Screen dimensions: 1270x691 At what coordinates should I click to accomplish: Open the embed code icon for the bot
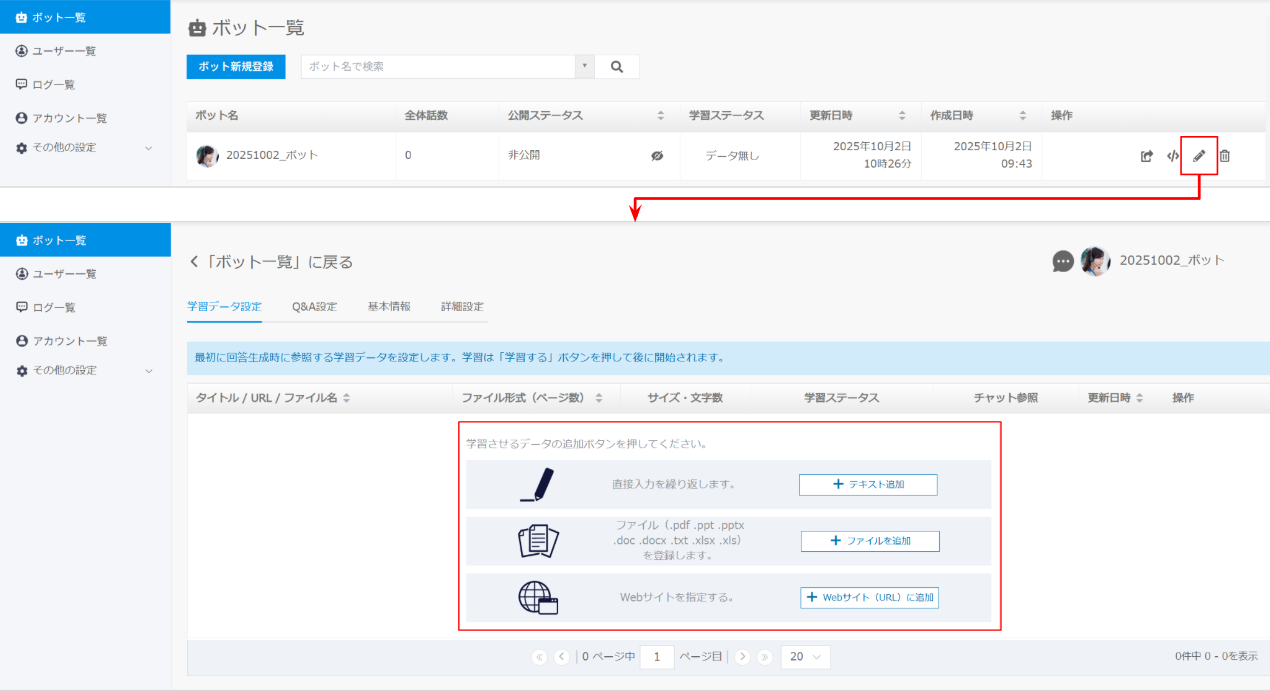pyautogui.click(x=1173, y=156)
